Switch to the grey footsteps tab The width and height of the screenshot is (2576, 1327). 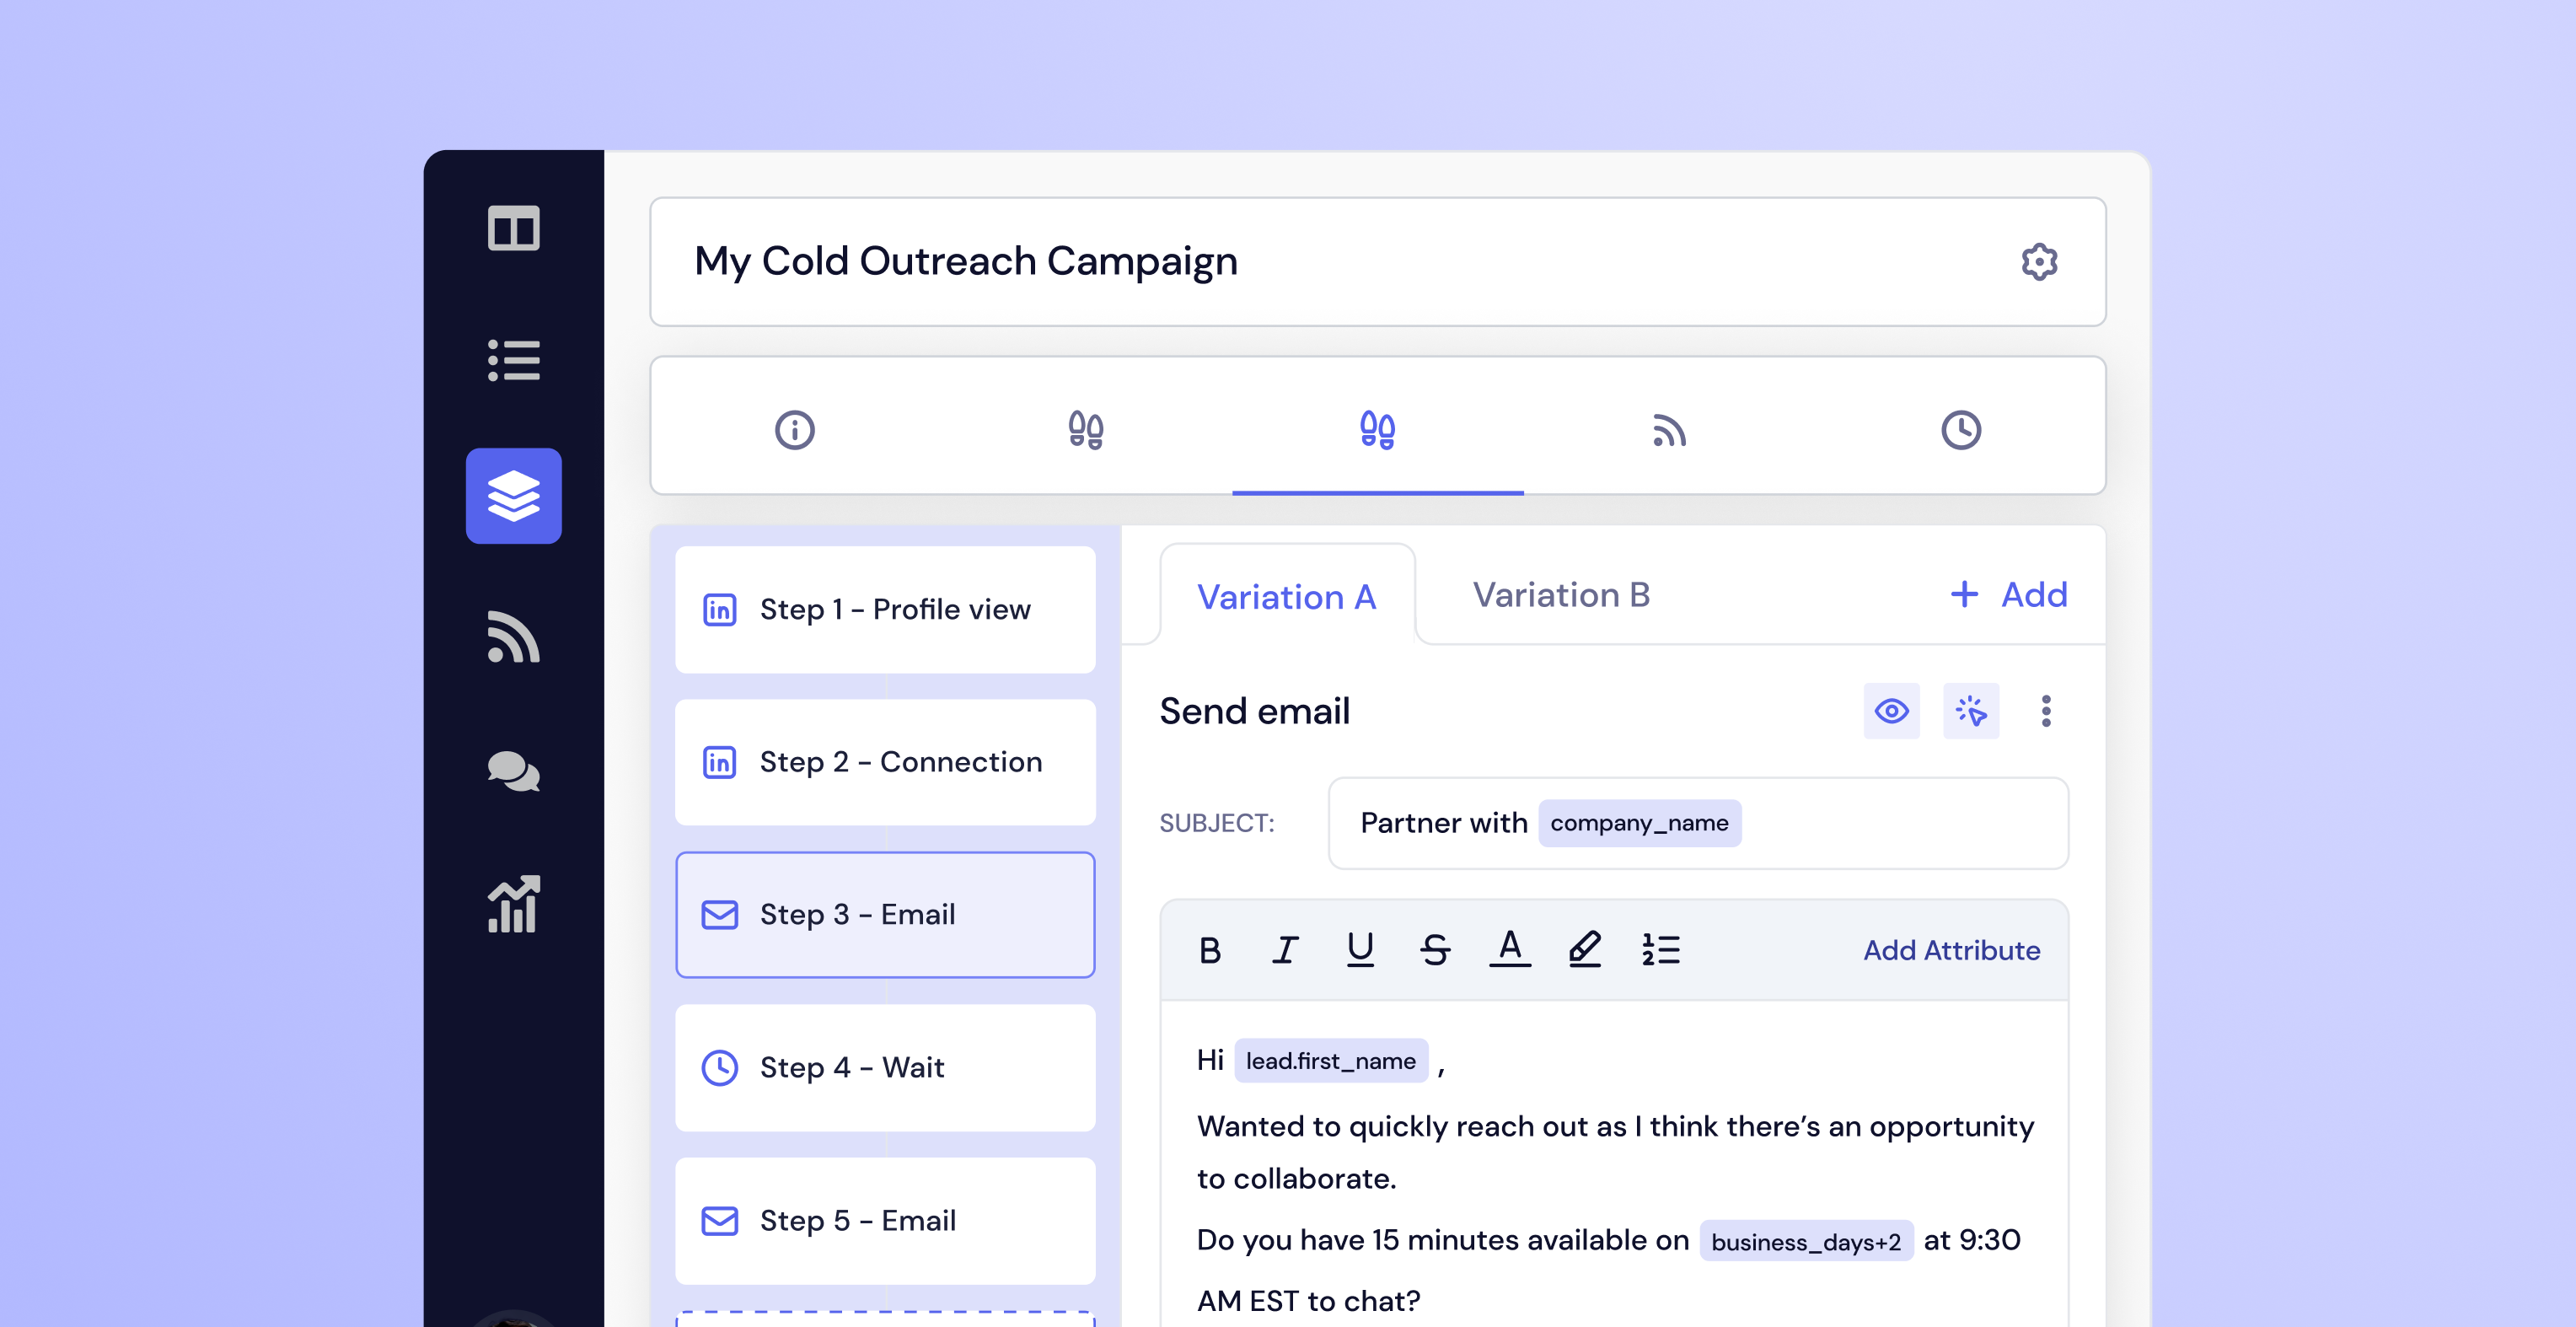pos(1086,430)
